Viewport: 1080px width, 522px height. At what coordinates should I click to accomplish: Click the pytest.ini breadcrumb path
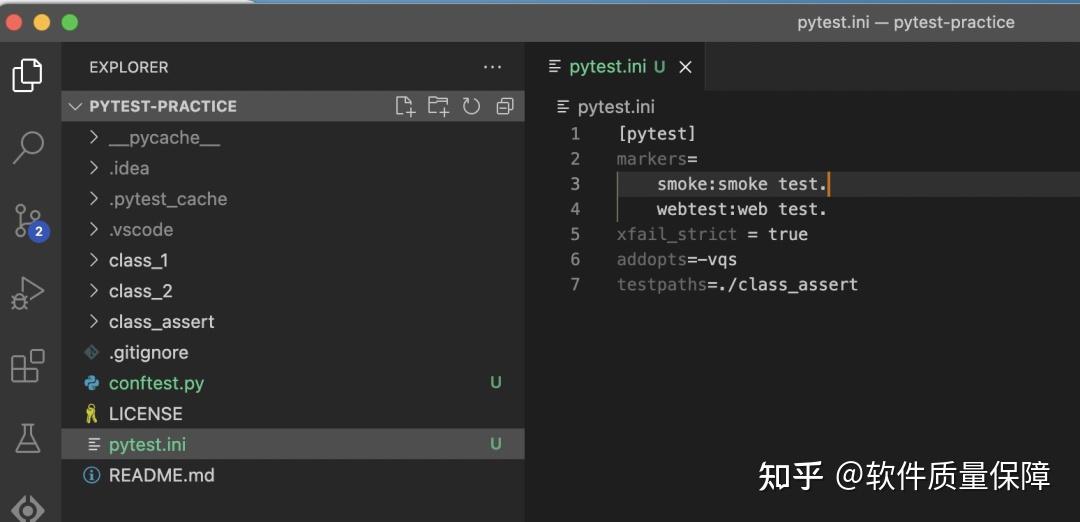tap(615, 107)
